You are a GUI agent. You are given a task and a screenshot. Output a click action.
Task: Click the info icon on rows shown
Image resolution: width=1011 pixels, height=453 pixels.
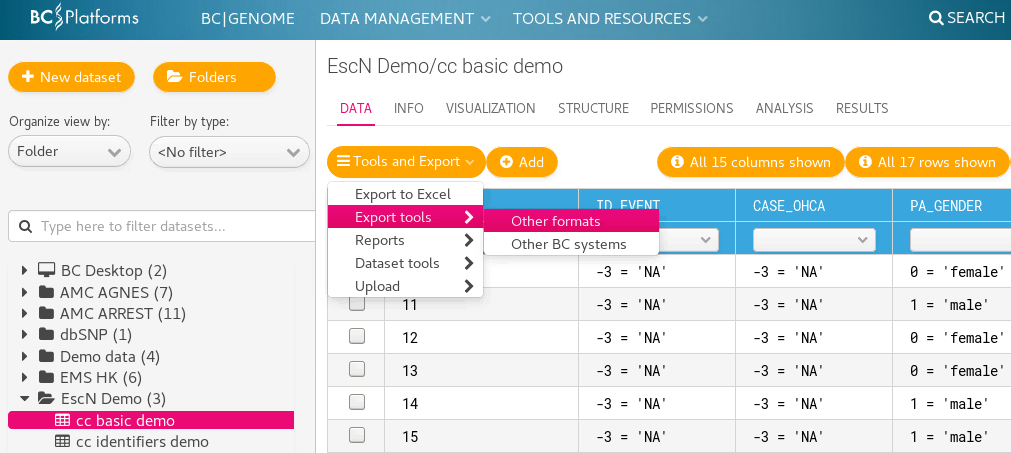[865, 162]
